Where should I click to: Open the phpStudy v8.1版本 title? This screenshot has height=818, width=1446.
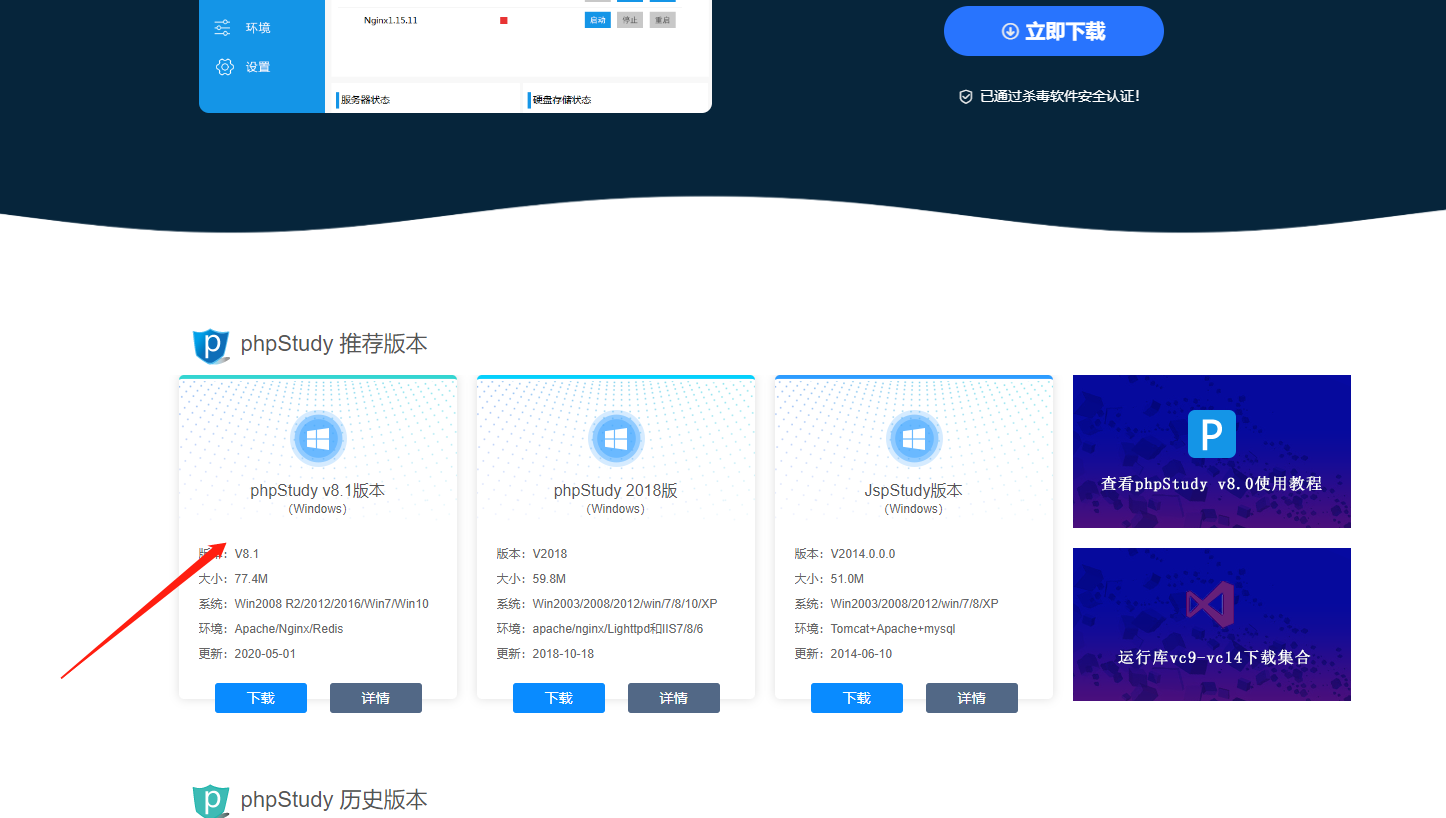pyautogui.click(x=318, y=491)
